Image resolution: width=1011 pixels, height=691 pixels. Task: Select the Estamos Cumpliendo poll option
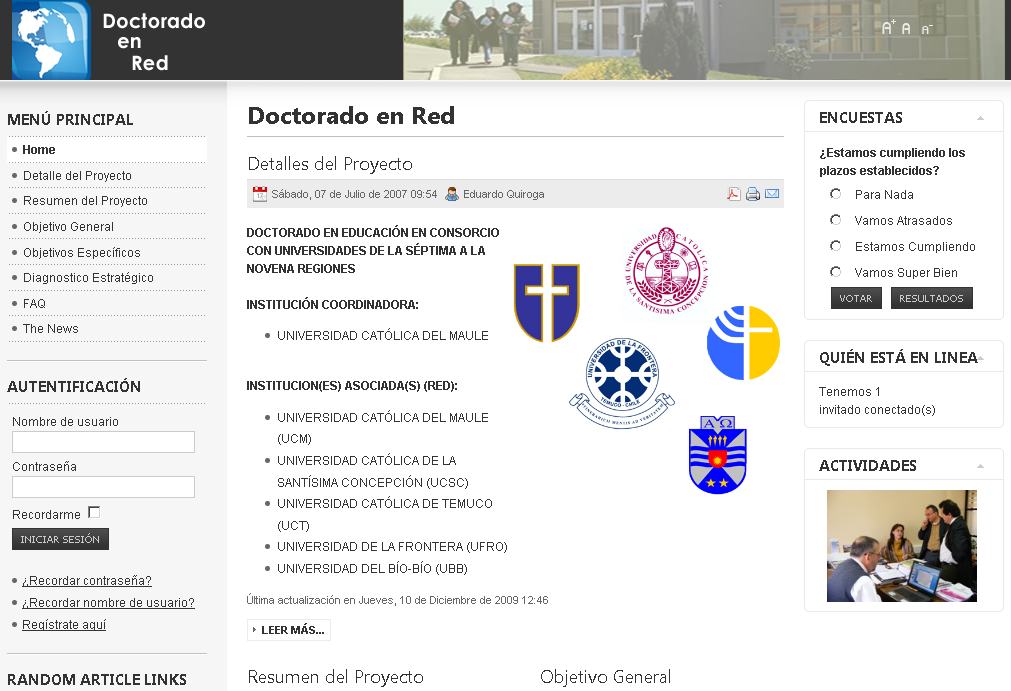836,246
